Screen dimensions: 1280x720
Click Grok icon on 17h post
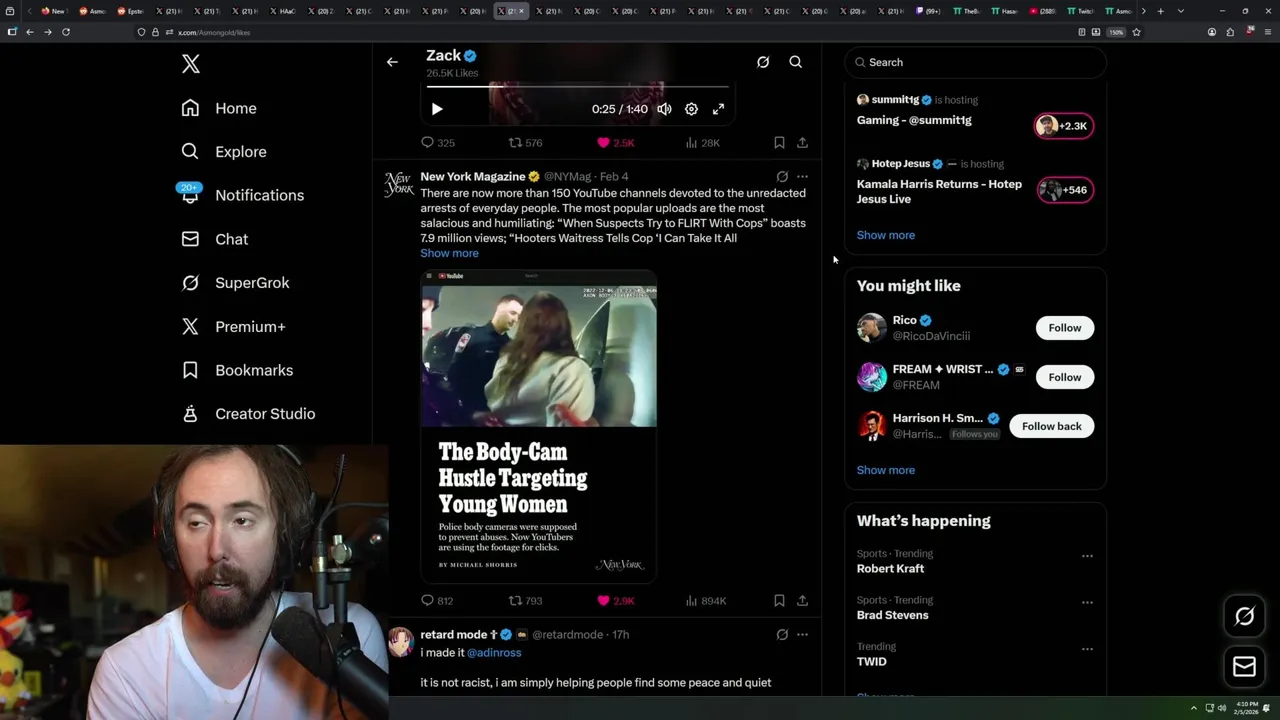[782, 635]
